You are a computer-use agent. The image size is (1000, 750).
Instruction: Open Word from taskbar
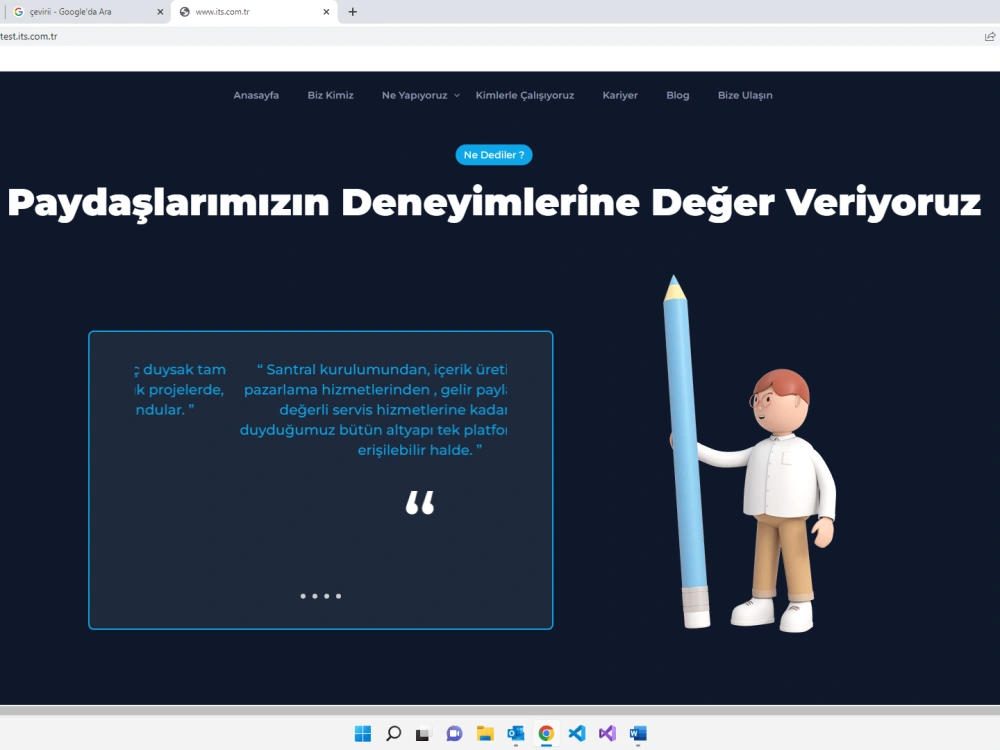(x=638, y=734)
